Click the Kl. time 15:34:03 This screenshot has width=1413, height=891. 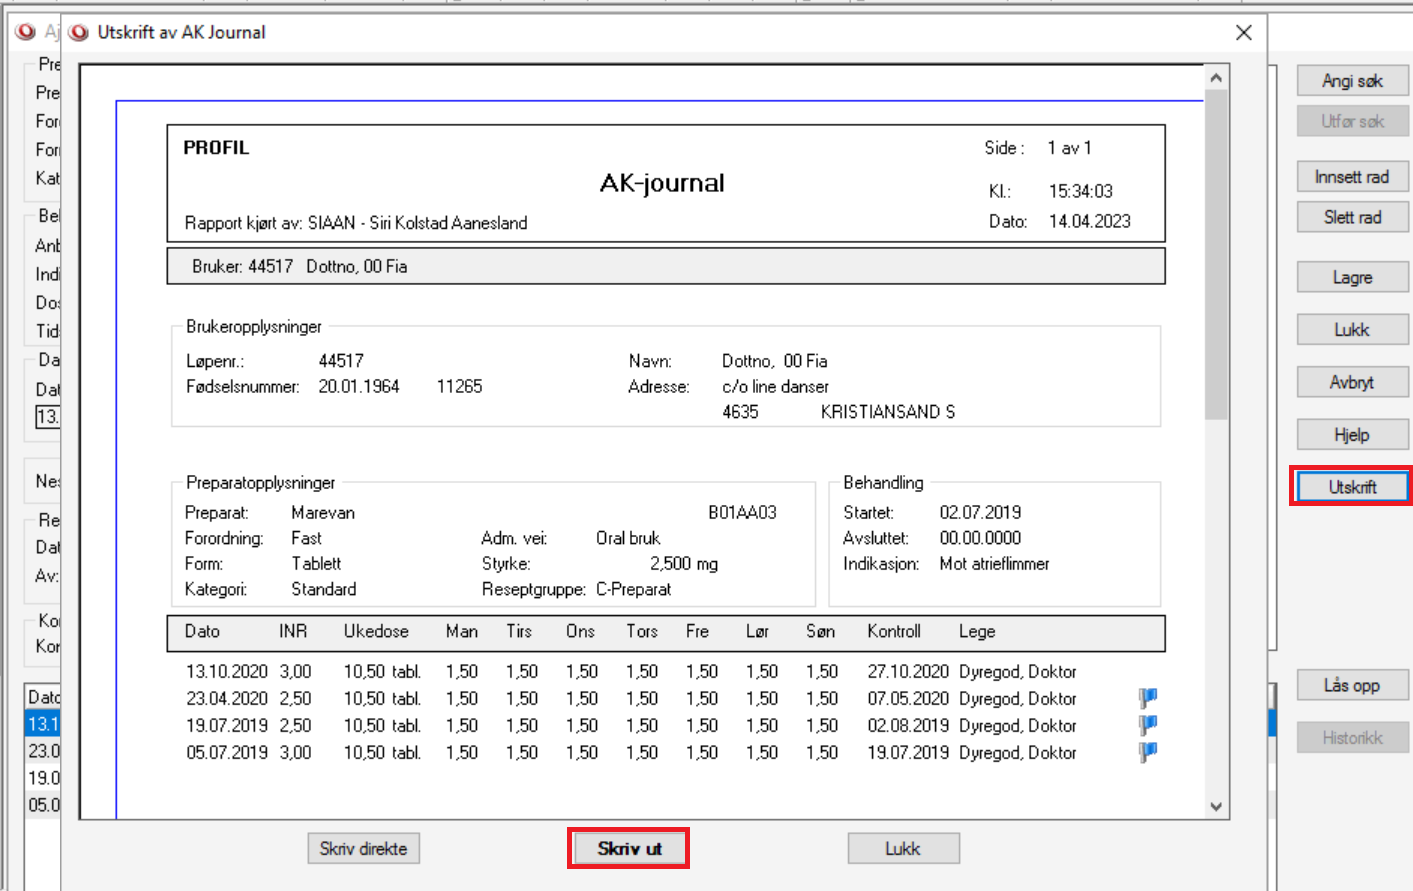pyautogui.click(x=1080, y=191)
